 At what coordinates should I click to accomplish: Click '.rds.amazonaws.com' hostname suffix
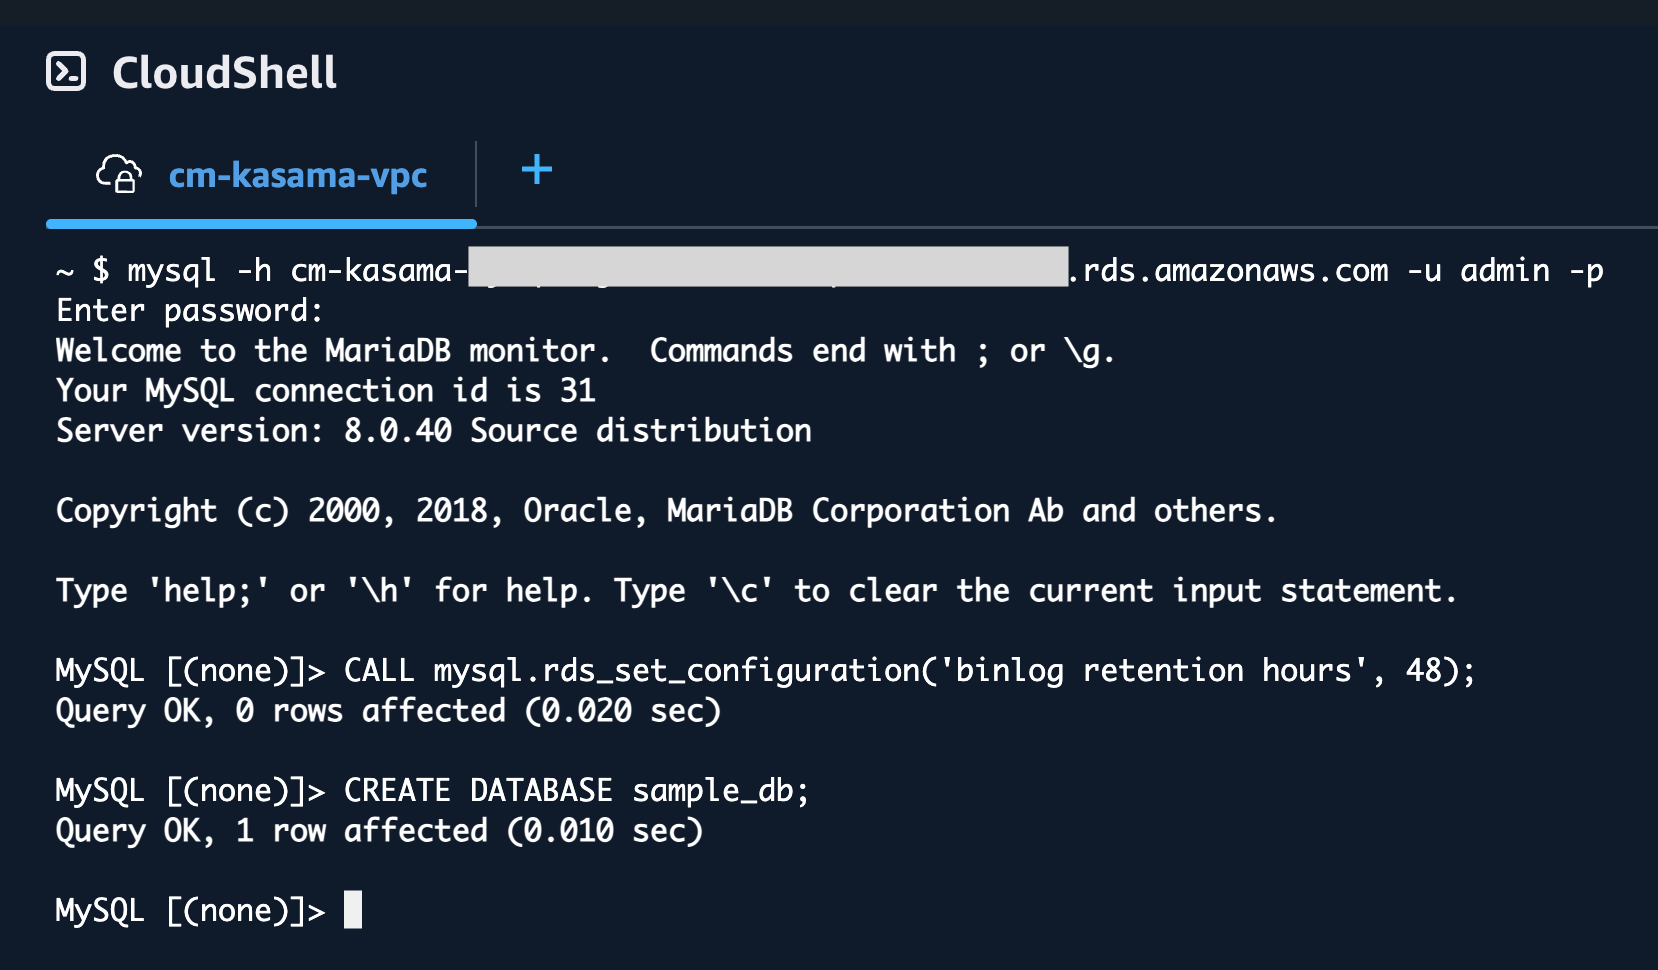click(x=1229, y=270)
